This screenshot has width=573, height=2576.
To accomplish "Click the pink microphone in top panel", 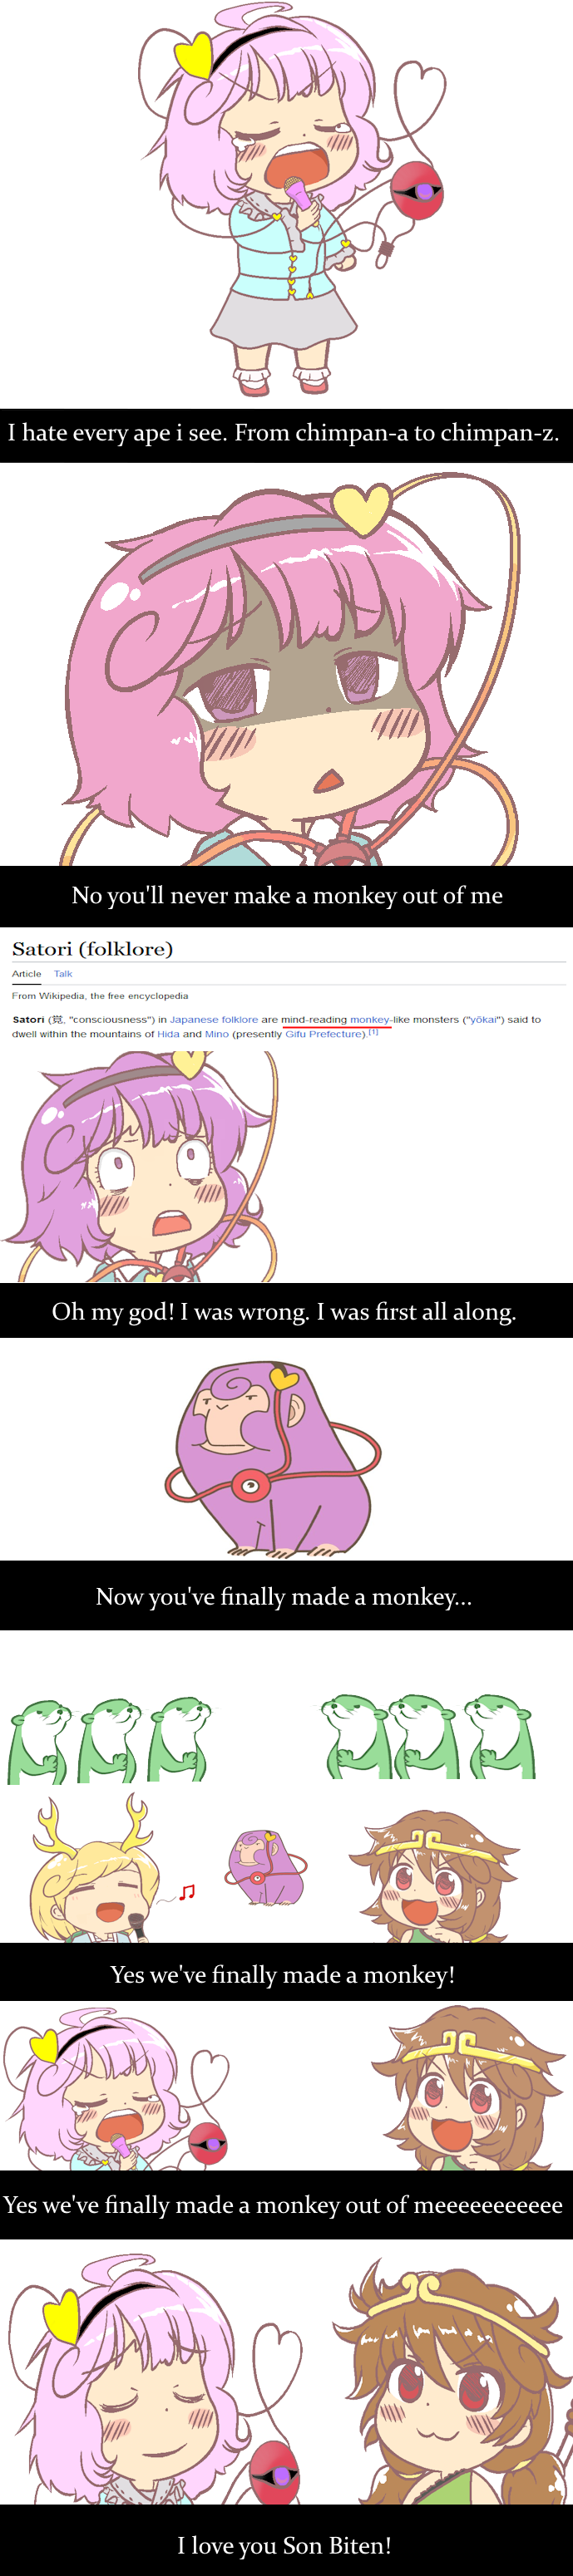I will coord(299,193).
